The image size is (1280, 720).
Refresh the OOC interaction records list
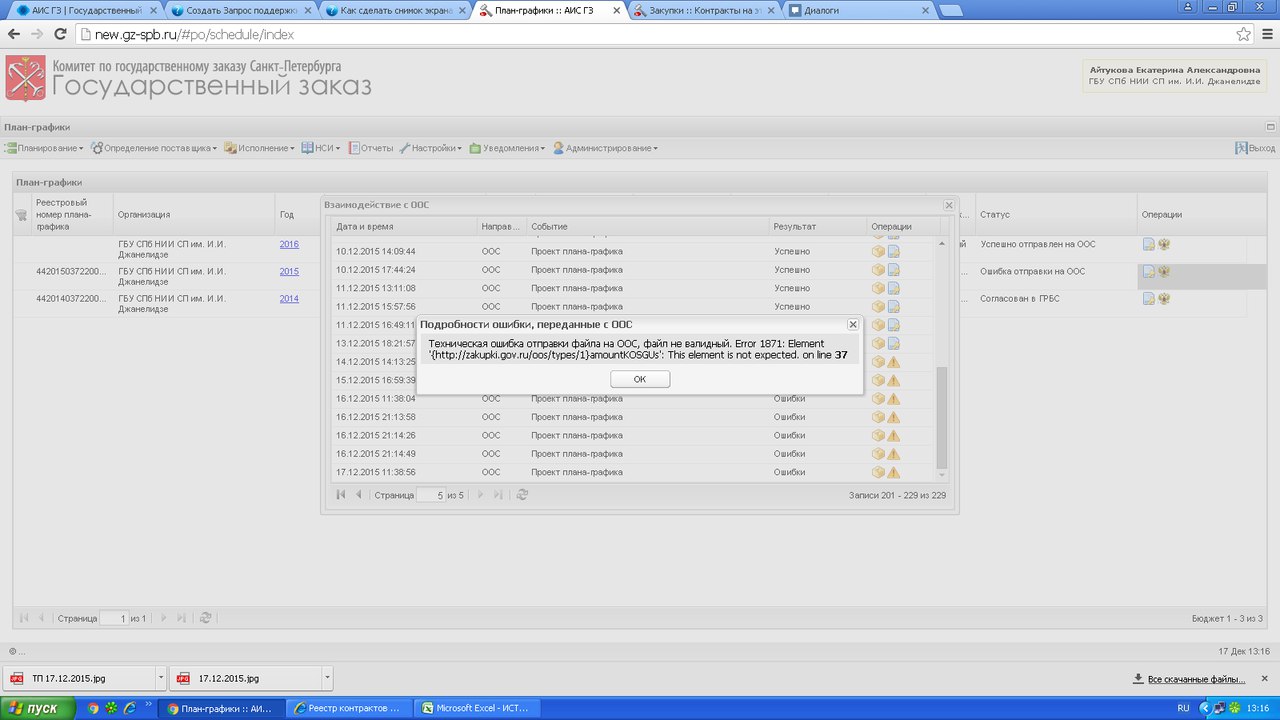click(522, 495)
